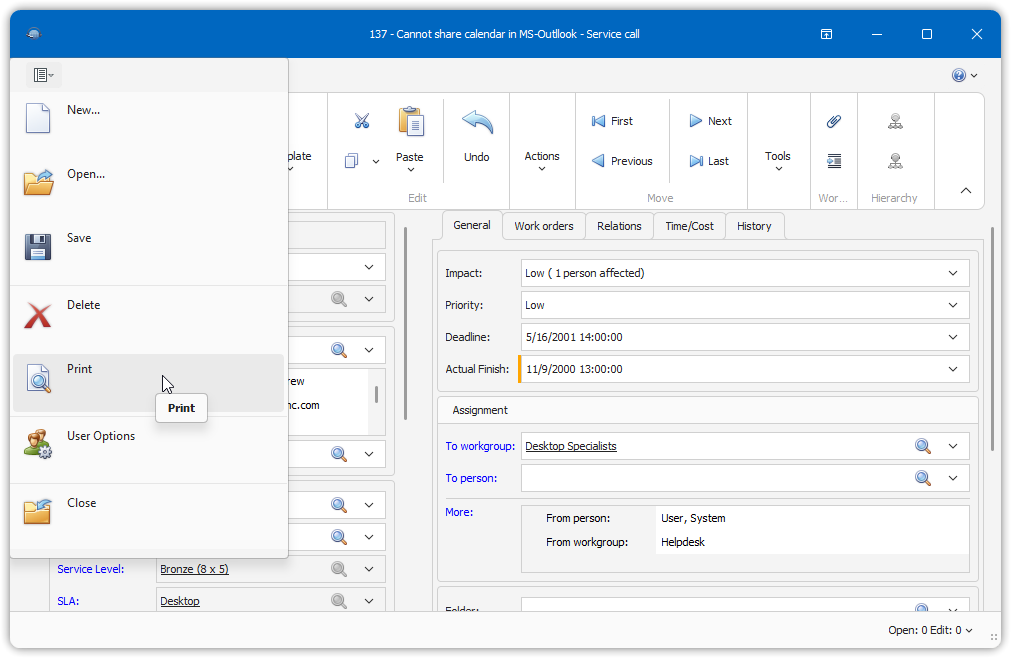Open the Time/Cost tab
This screenshot has width=1011, height=658.
pyautogui.click(x=690, y=226)
